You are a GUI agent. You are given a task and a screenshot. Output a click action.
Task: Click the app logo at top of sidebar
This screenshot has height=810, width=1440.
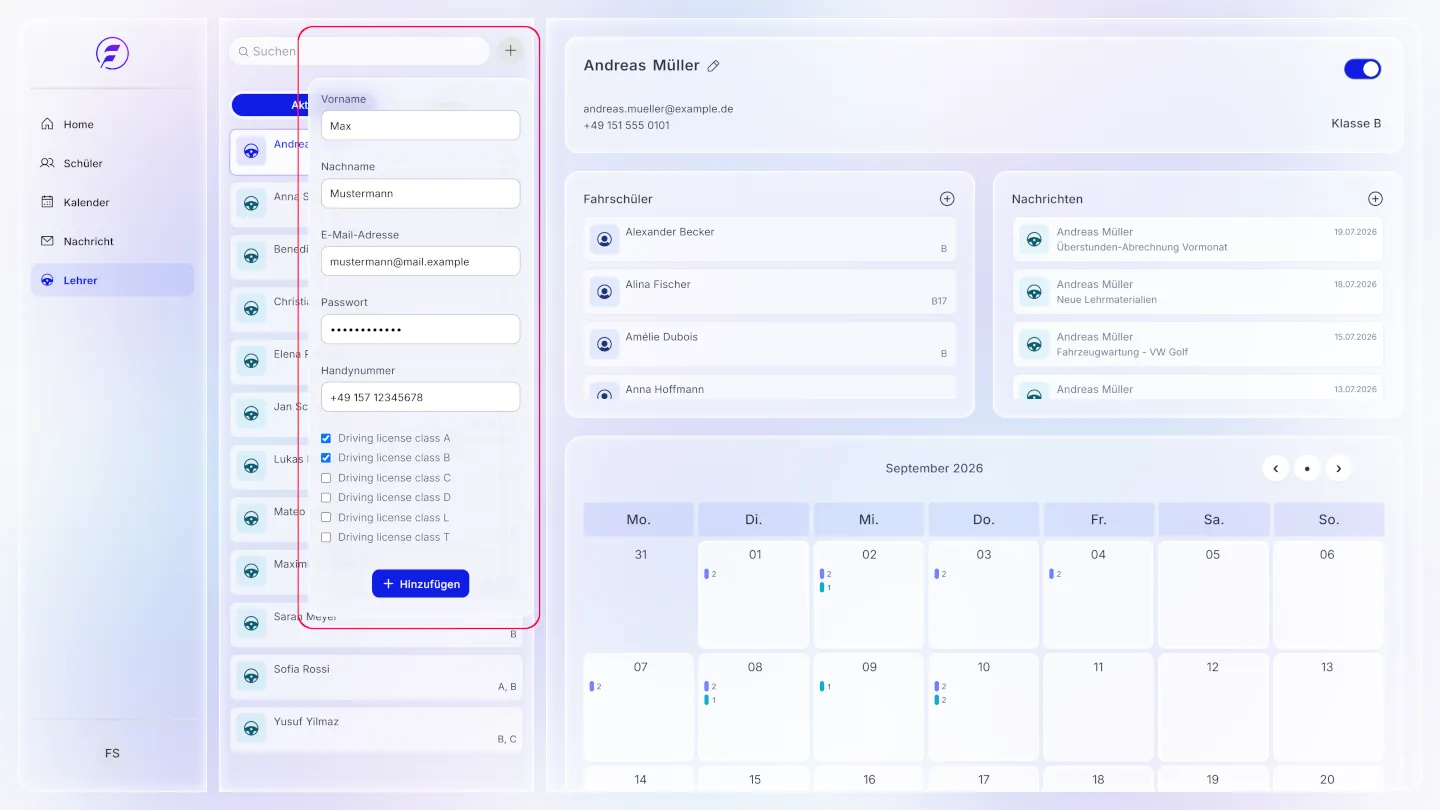click(112, 52)
